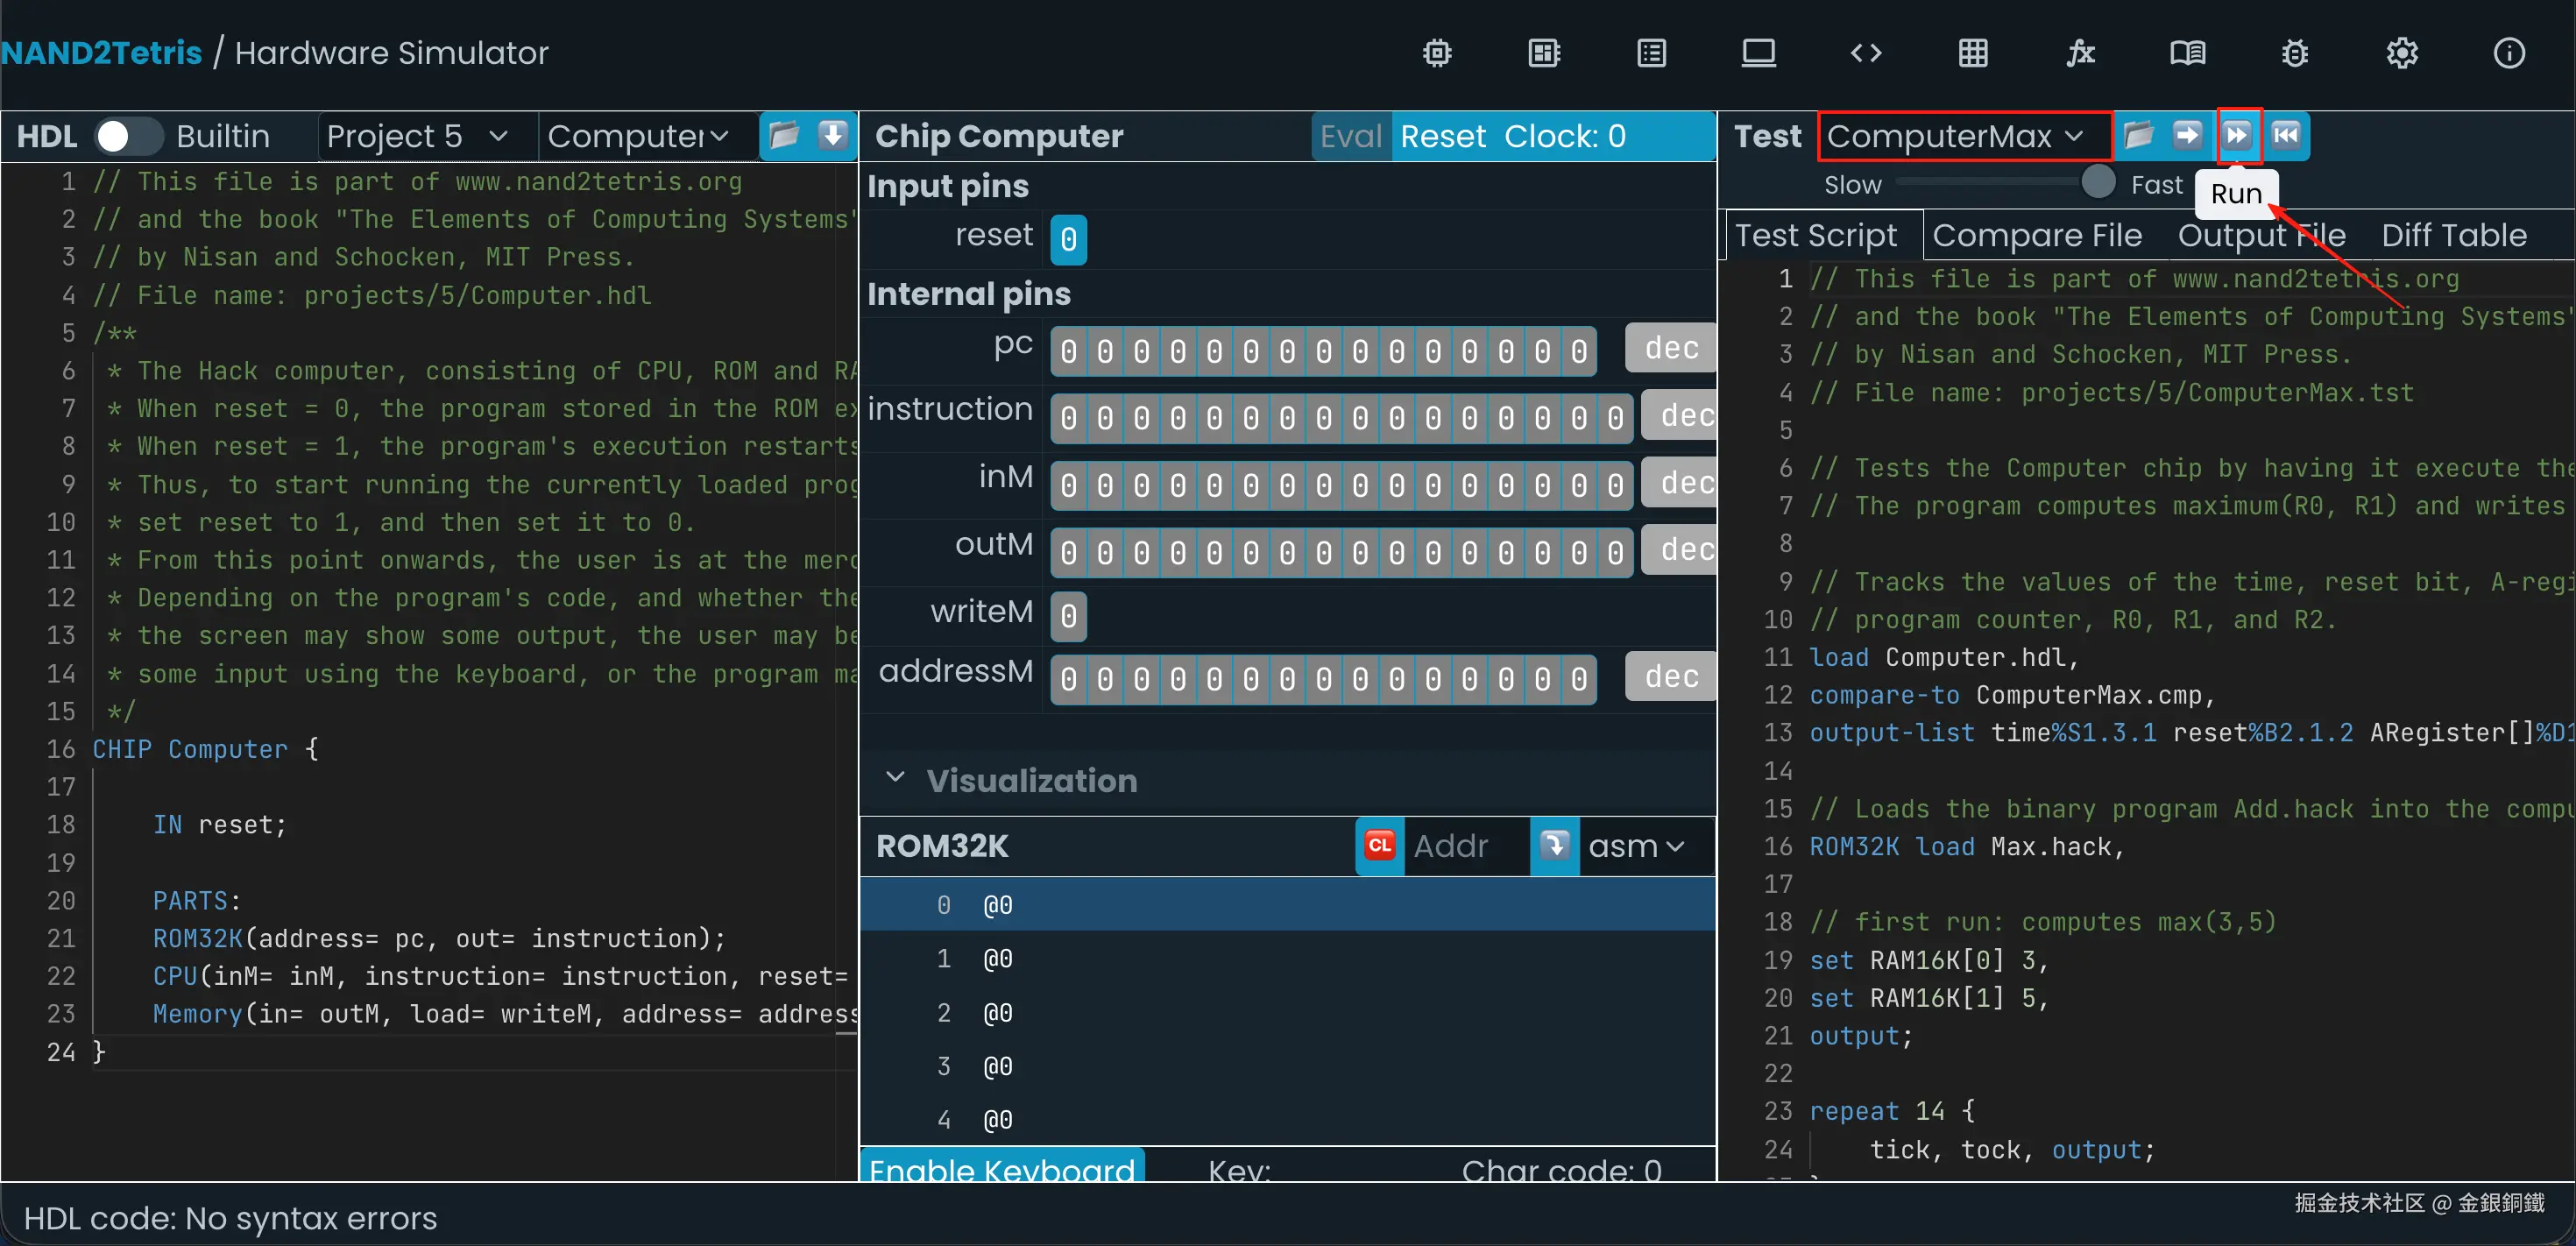This screenshot has height=1246, width=2576.
Task: Switch to the Compare File tab
Action: (x=2036, y=236)
